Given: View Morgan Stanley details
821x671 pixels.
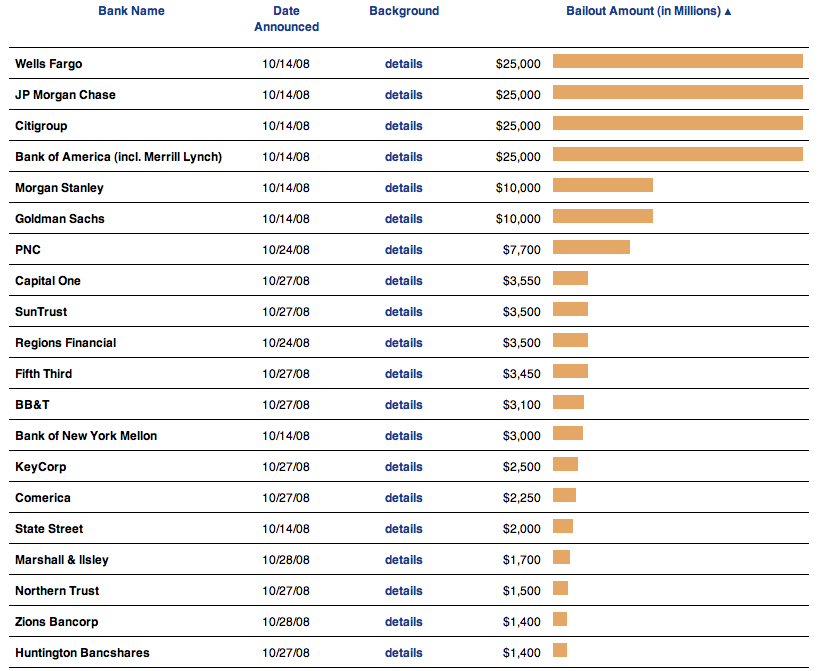Looking at the screenshot, I should (x=404, y=188).
